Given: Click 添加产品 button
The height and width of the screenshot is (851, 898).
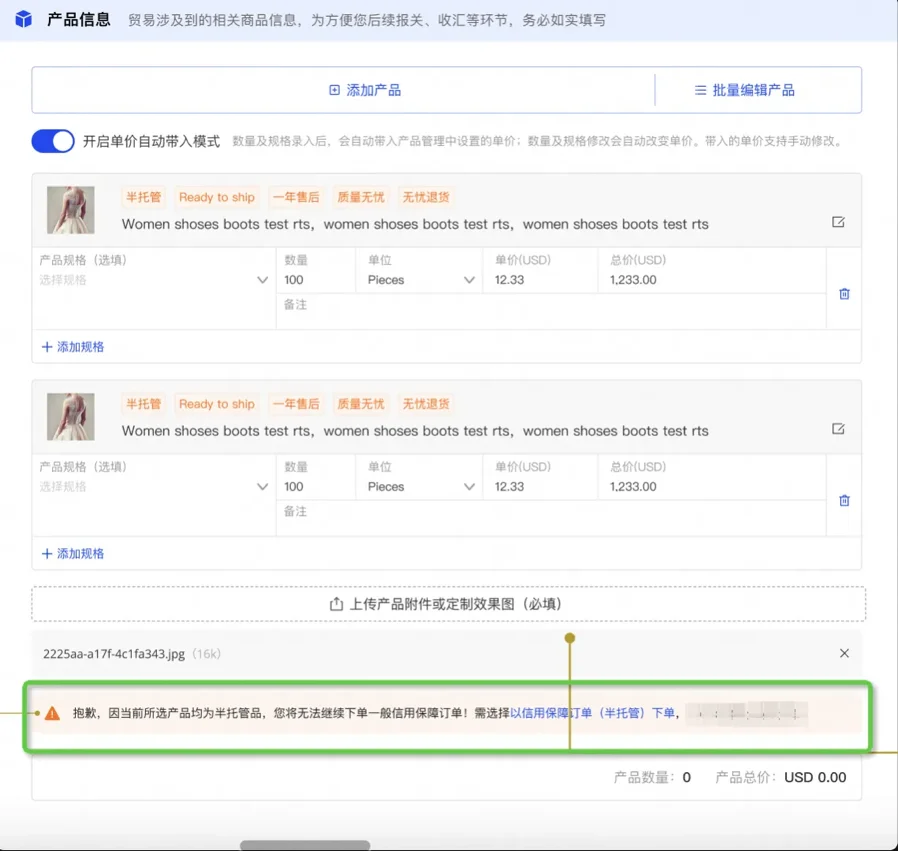Looking at the screenshot, I should click(x=365, y=90).
